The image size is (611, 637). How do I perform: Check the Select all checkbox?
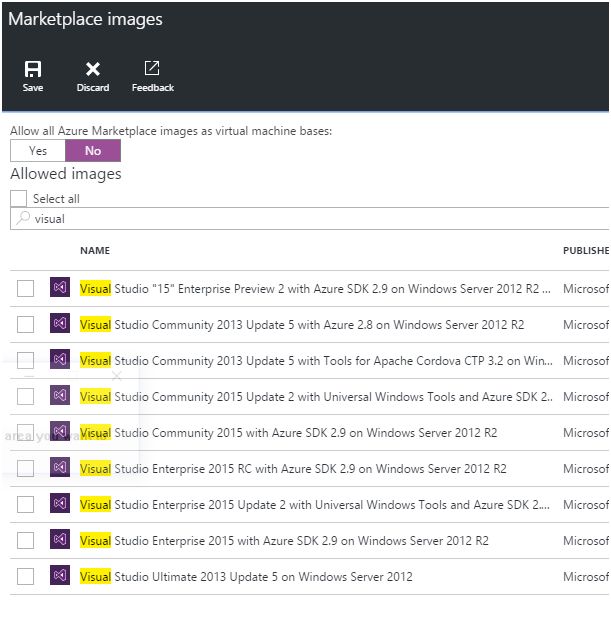(x=19, y=198)
